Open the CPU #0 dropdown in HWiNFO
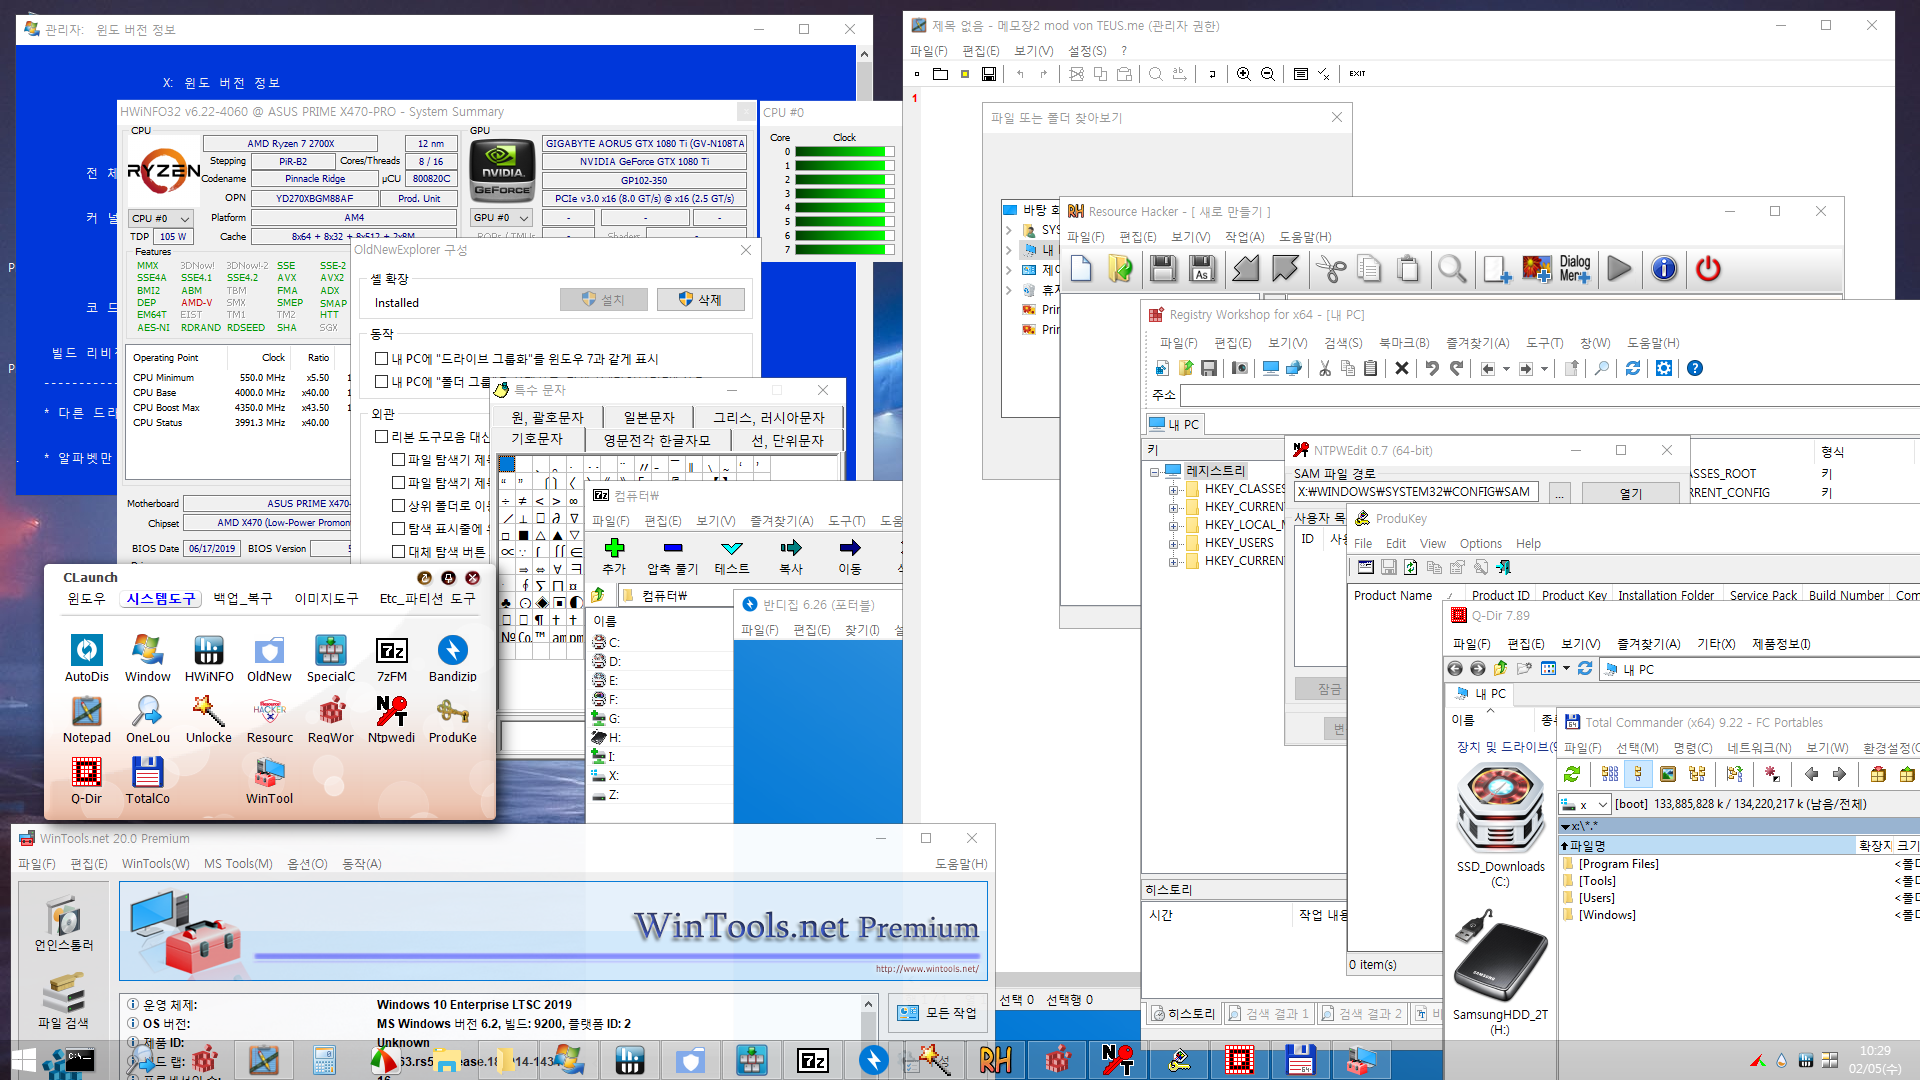Viewport: 1920px width, 1080px height. click(161, 218)
